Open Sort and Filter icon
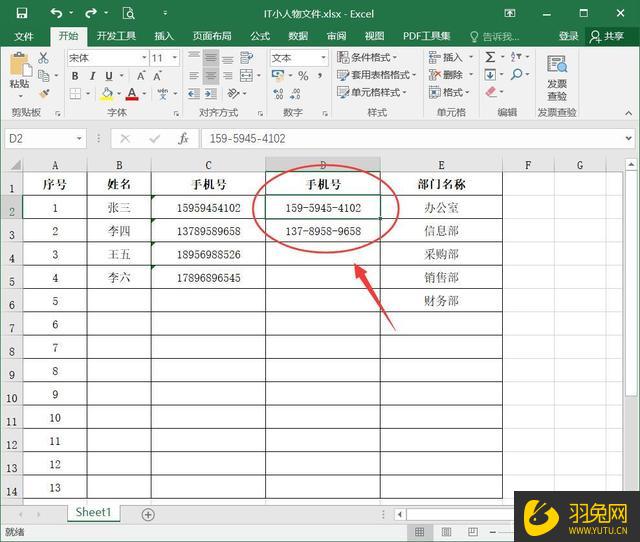 tap(516, 57)
